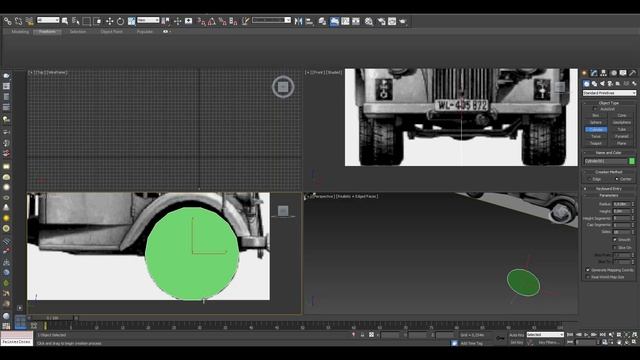Click the Mirror tool icon
640x360 pixels.
tap(298, 21)
